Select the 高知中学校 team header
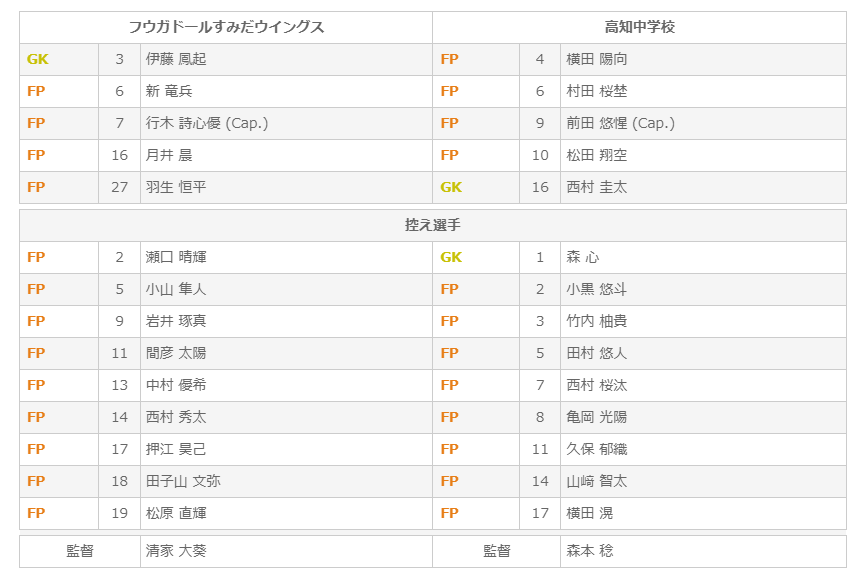Screen dimensions: 859x578 click(x=639, y=27)
